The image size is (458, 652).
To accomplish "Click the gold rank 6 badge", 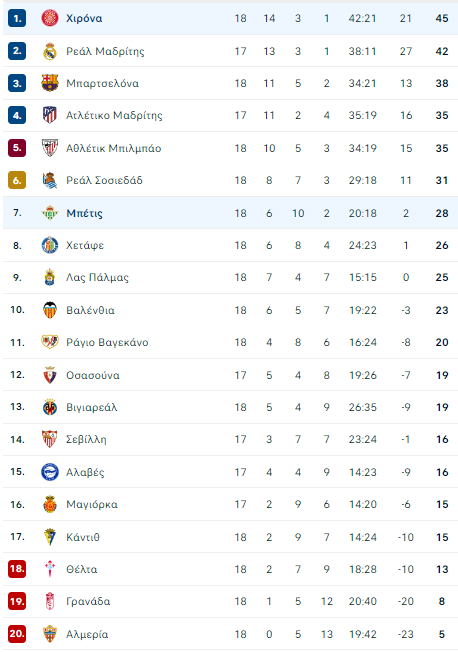I will coord(17,180).
